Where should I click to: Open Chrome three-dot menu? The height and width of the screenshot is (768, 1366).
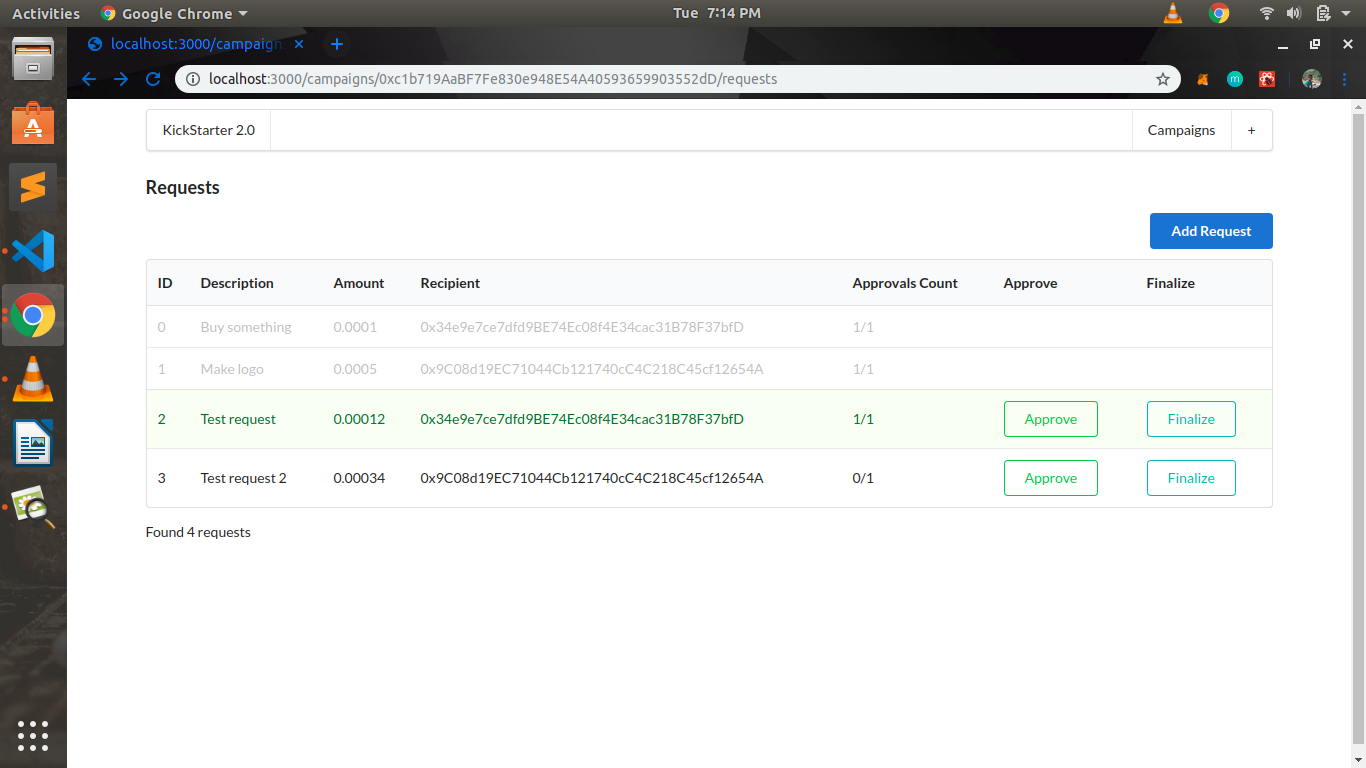tap(1344, 79)
